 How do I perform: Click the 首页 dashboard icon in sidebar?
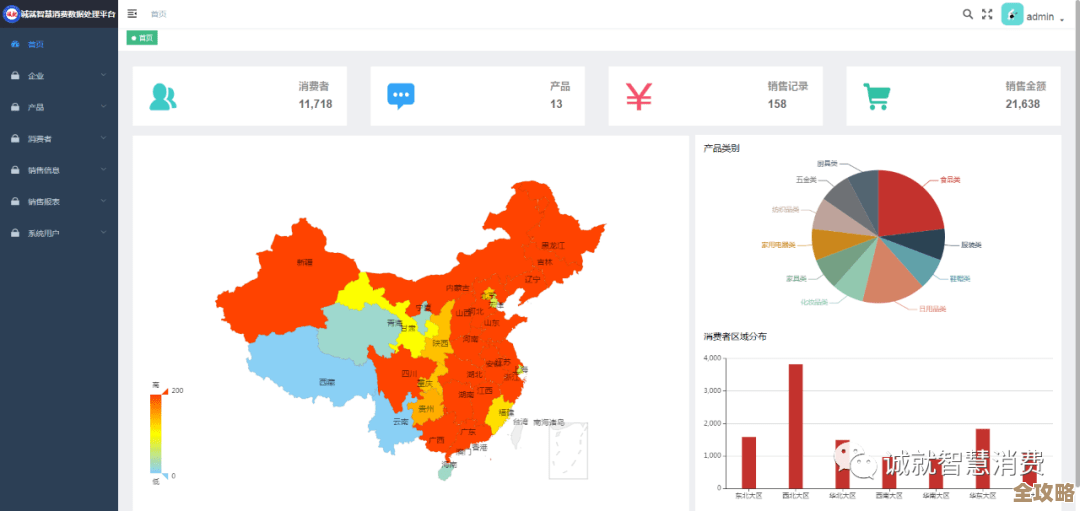(15, 44)
